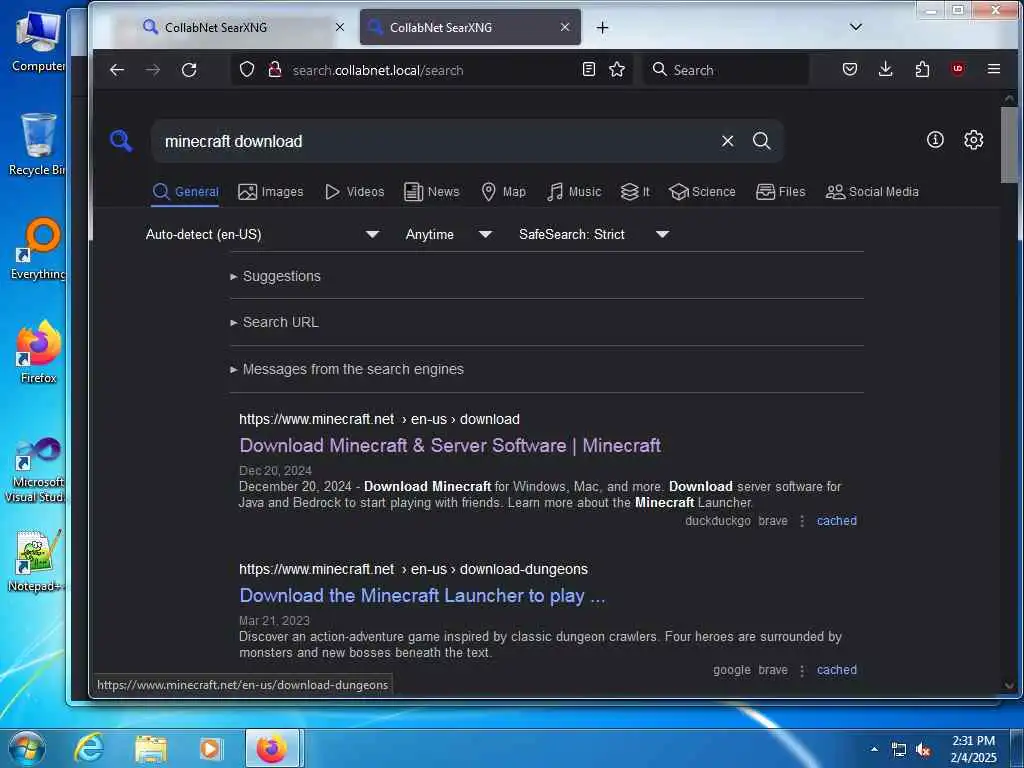The height and width of the screenshot is (768, 1024).
Task: Select the Notepad++ desktop shortcut
Action: point(37,561)
